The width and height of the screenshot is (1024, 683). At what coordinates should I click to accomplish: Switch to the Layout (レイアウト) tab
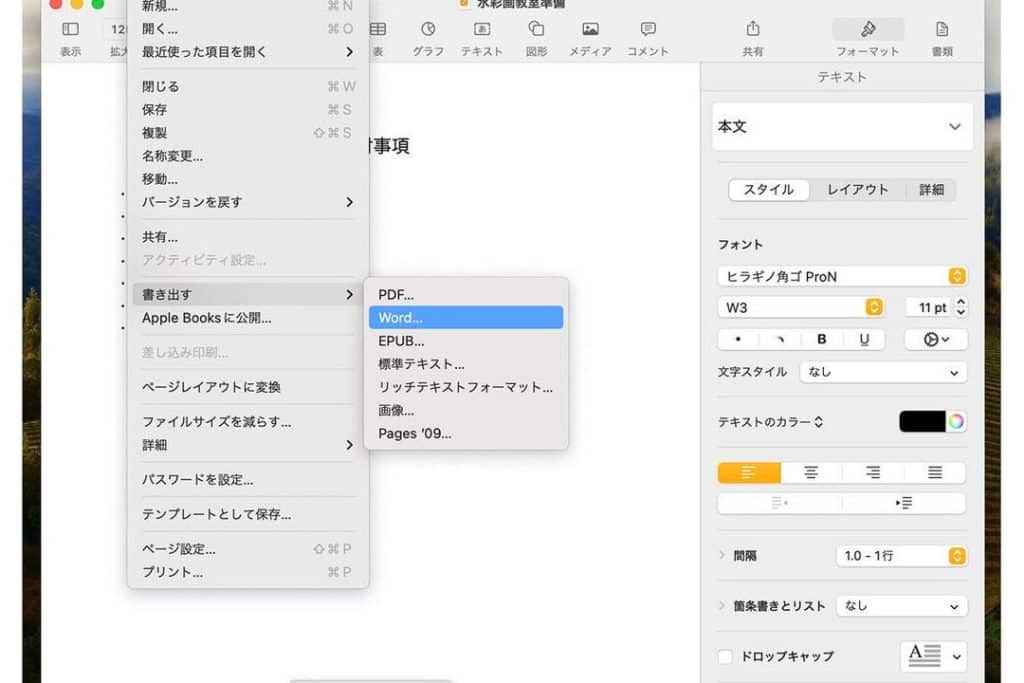pyautogui.click(x=857, y=189)
